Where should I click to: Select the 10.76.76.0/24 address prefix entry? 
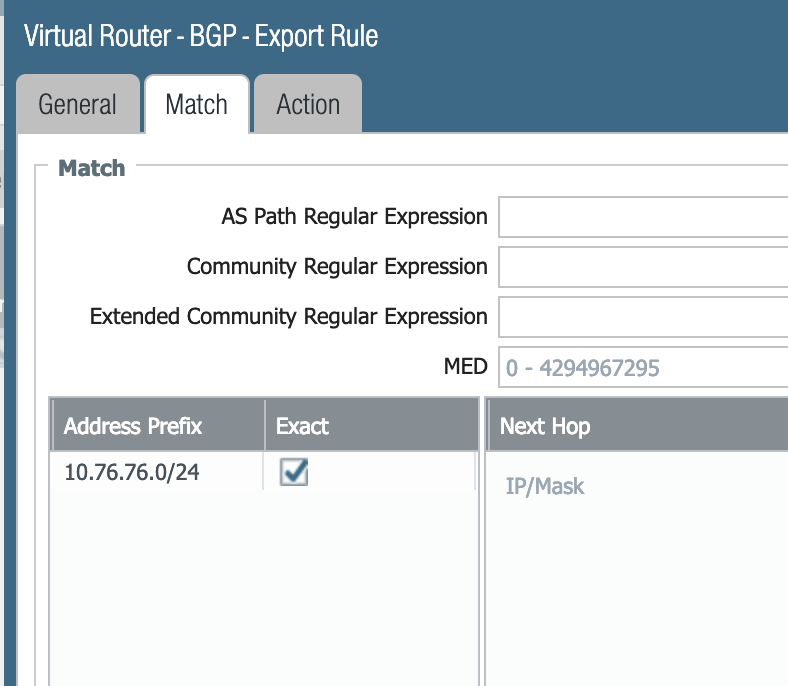point(132,472)
